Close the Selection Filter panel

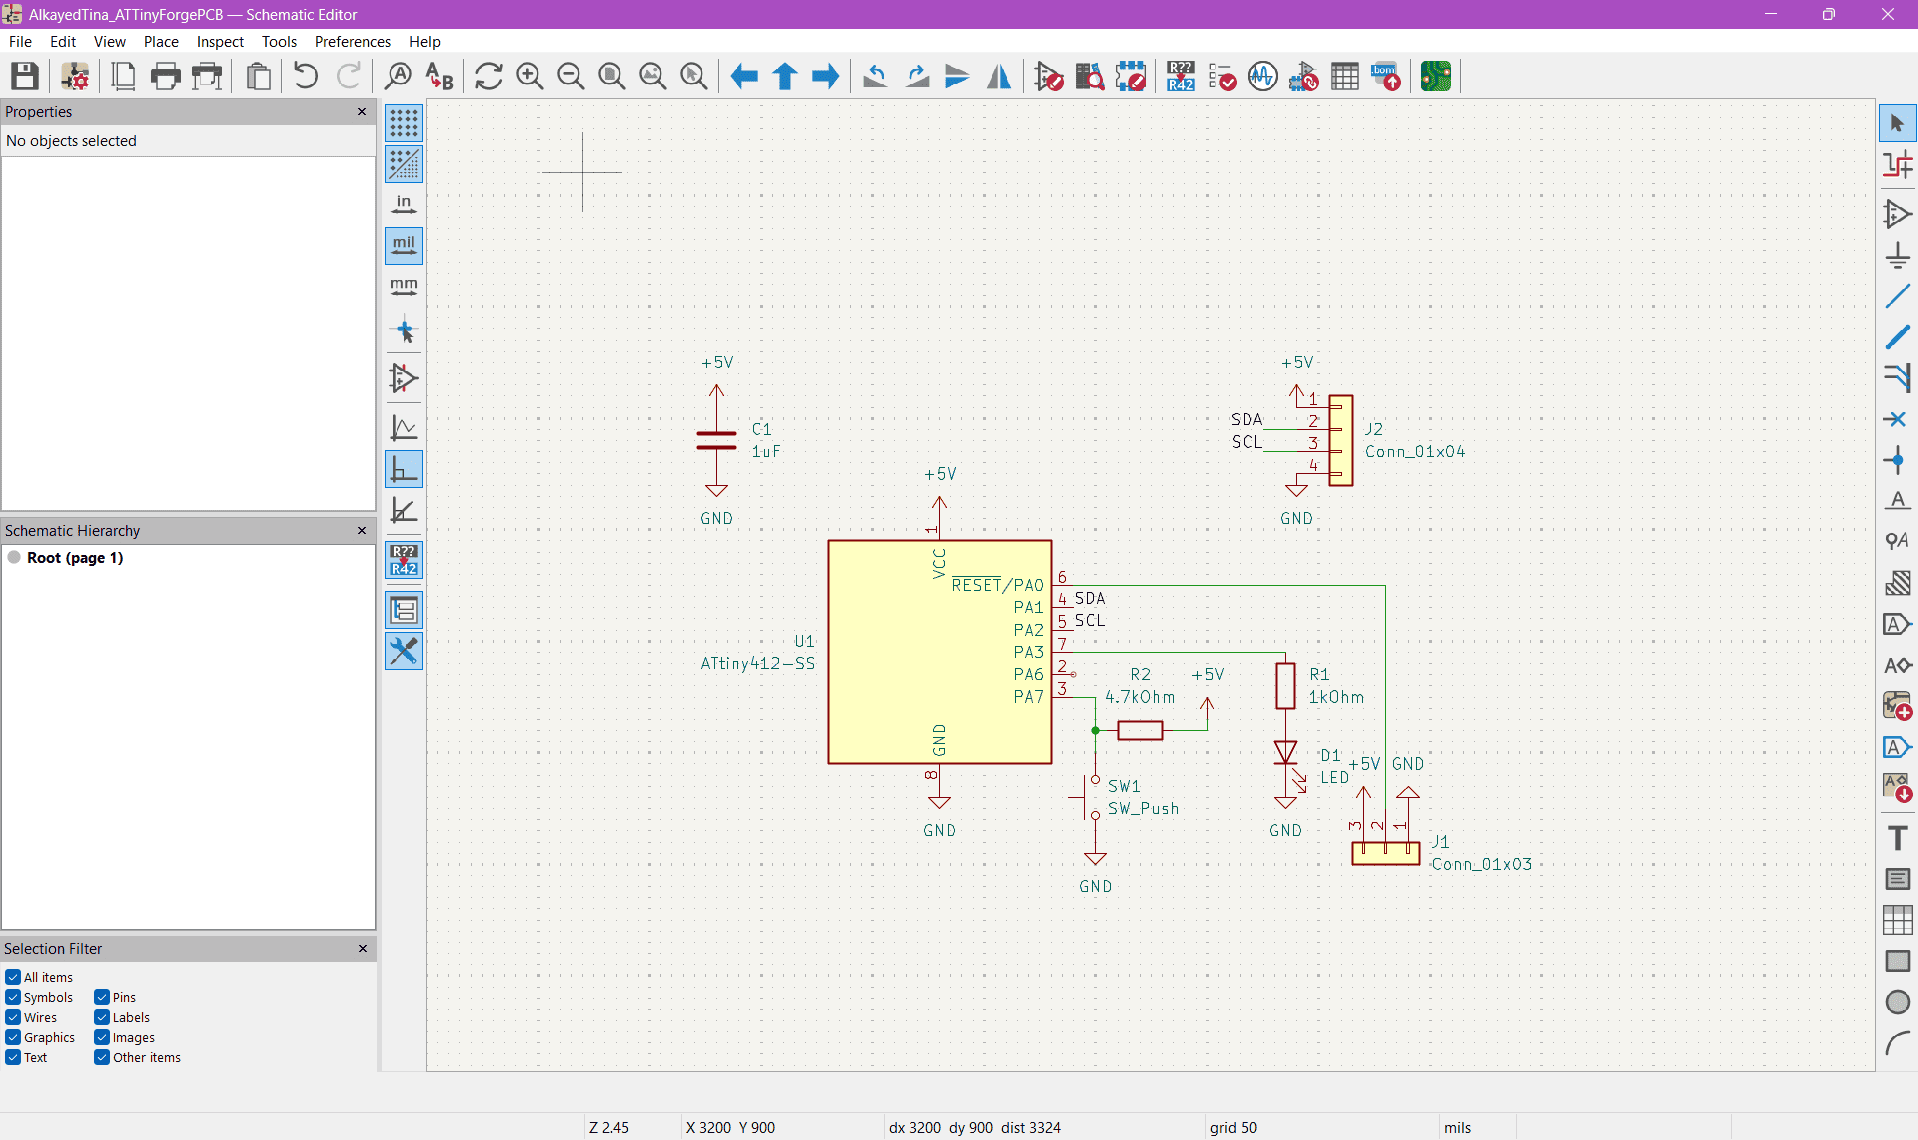click(x=362, y=948)
